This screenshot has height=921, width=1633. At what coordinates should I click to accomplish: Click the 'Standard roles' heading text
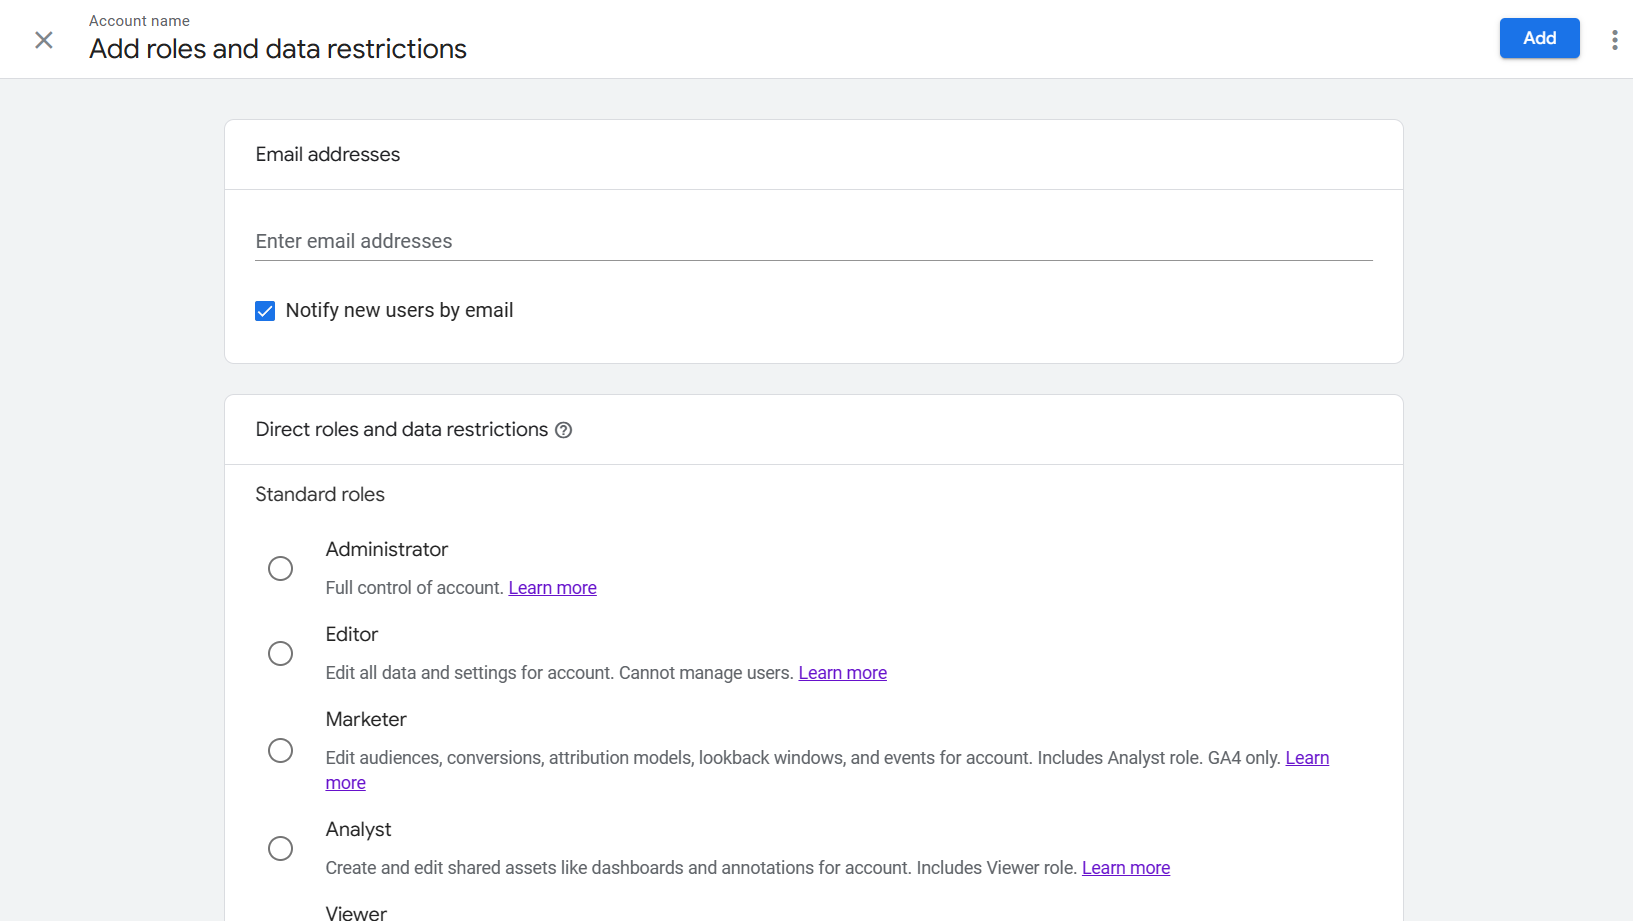tap(320, 495)
